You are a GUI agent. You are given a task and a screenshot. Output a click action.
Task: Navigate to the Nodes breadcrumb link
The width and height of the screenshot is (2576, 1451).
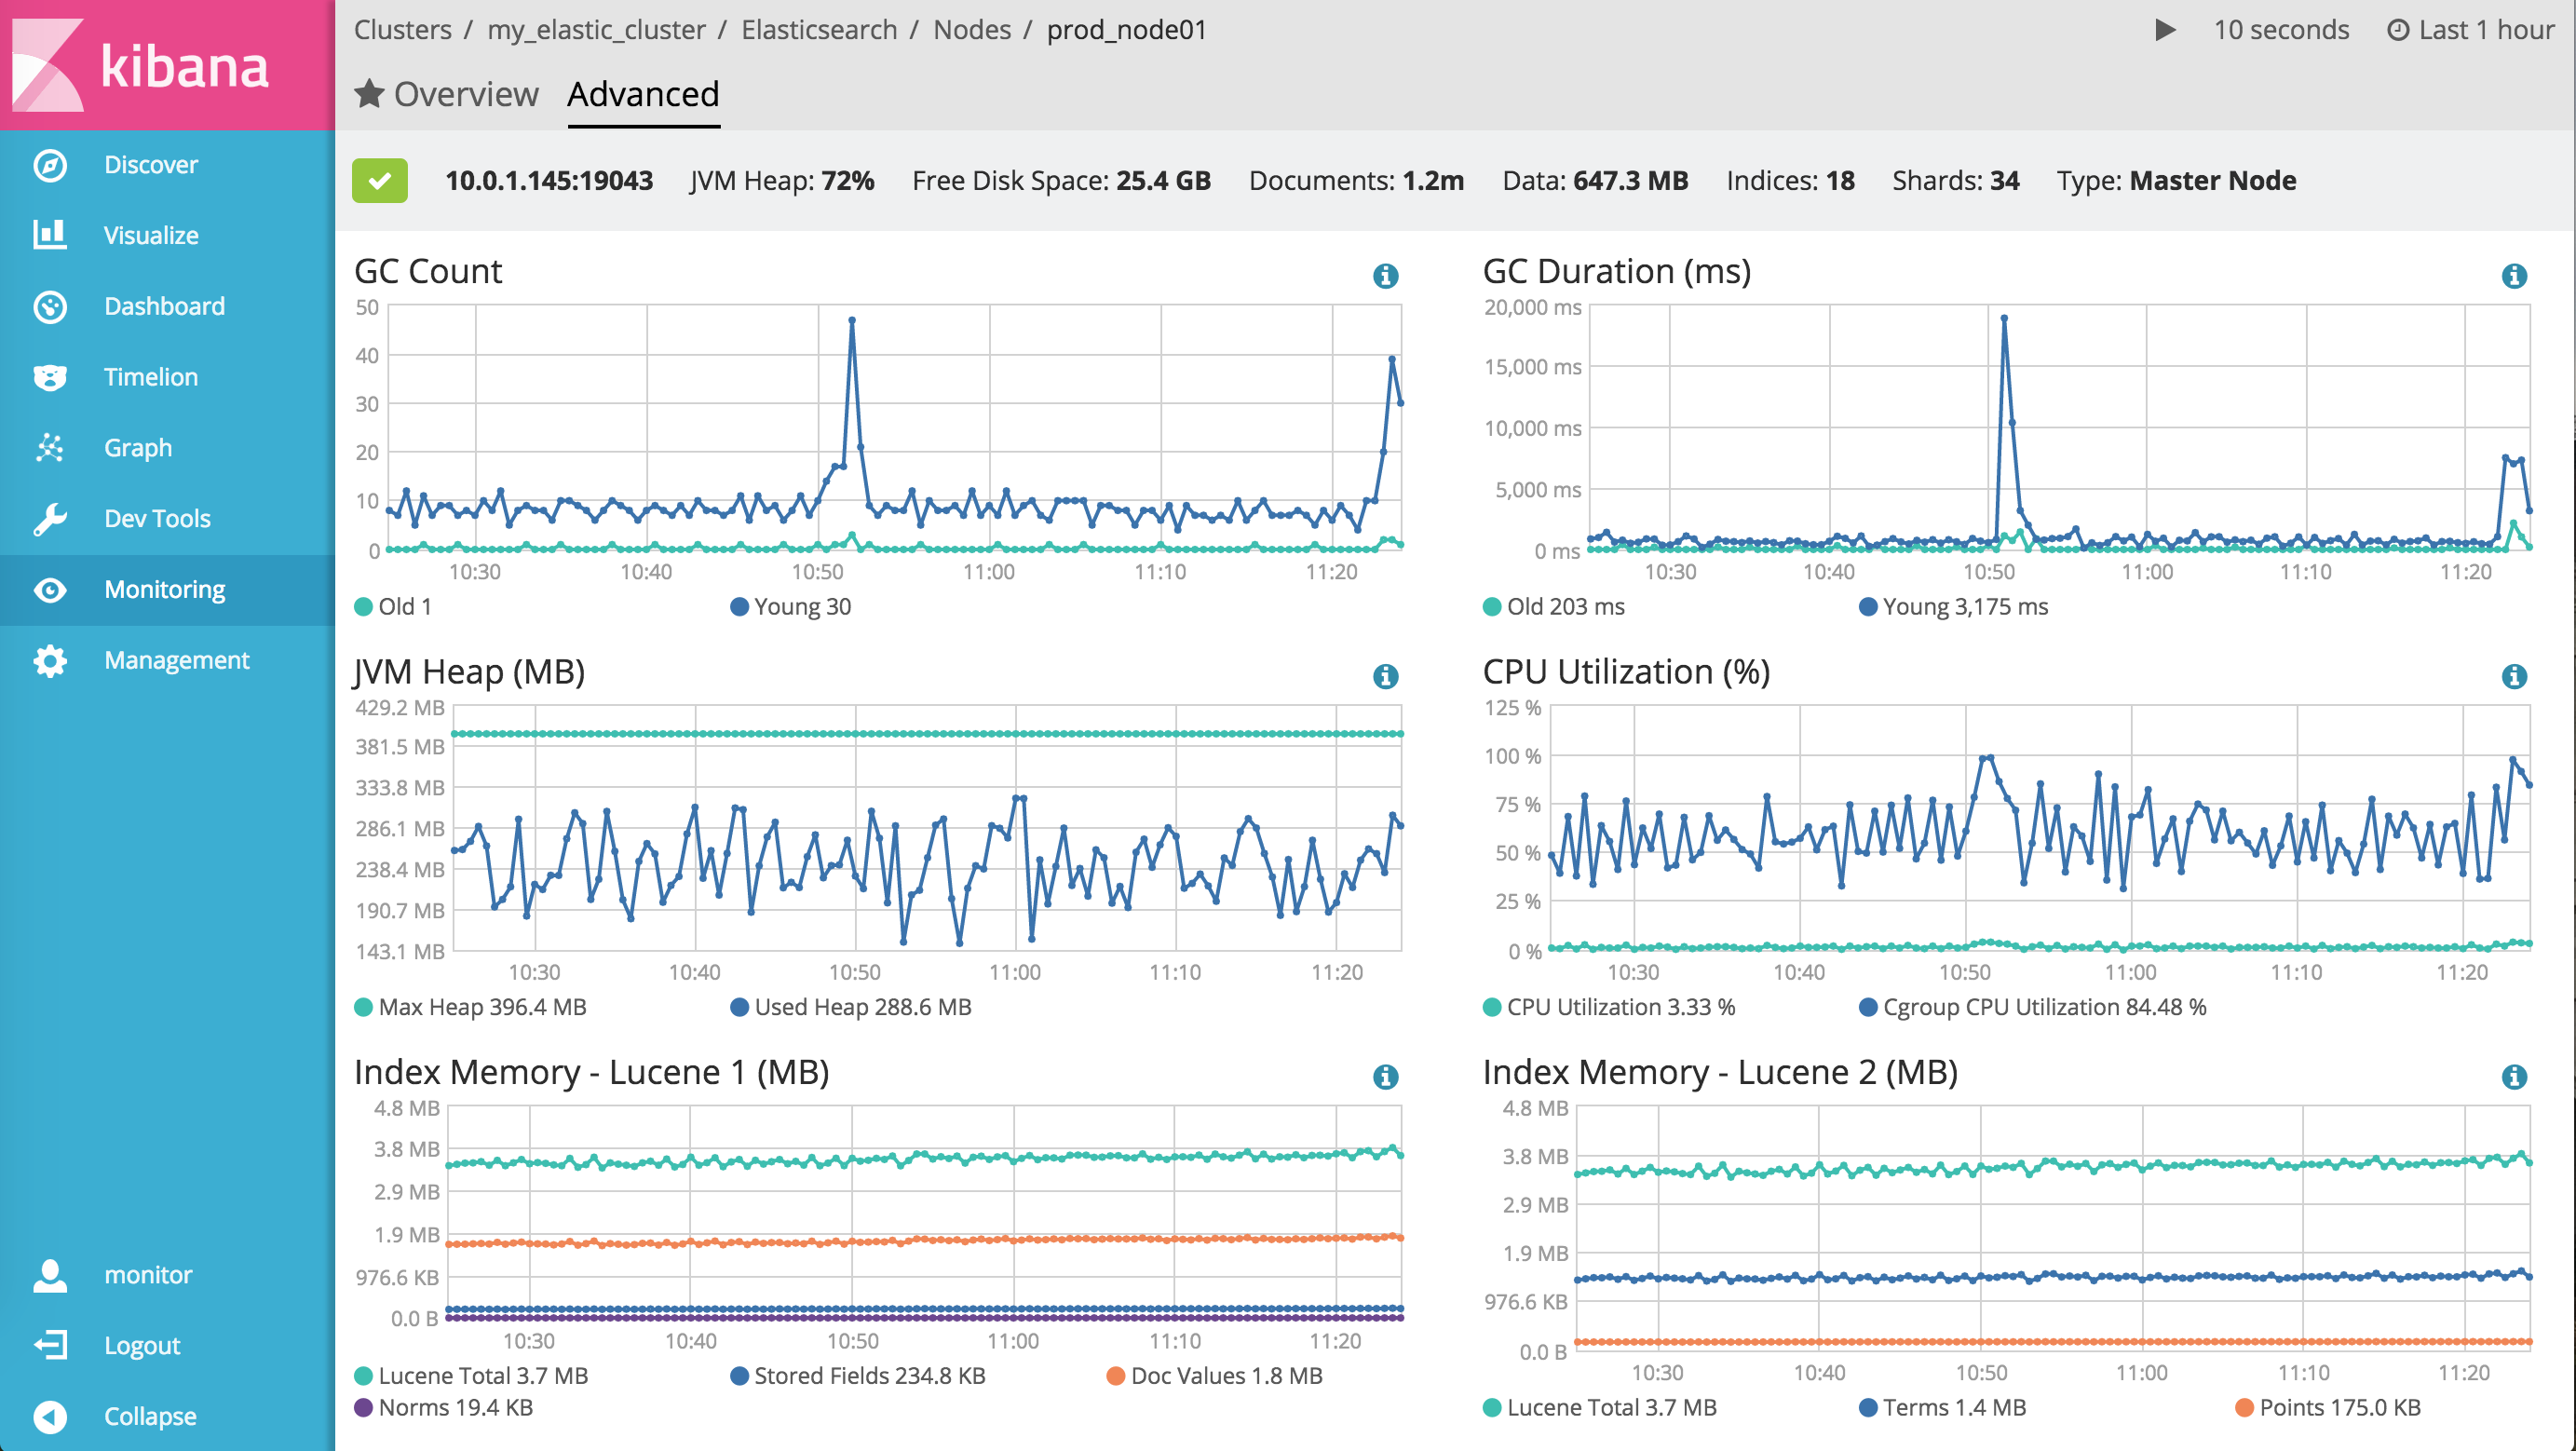click(971, 29)
